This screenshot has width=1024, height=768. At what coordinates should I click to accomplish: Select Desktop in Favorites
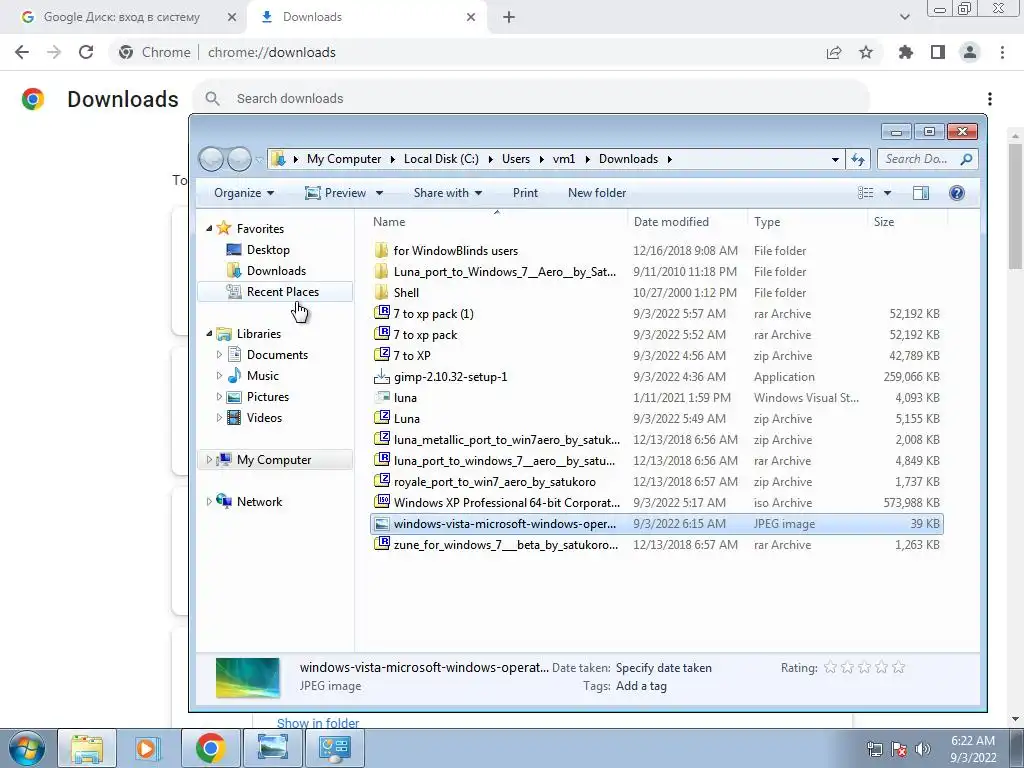(x=268, y=249)
